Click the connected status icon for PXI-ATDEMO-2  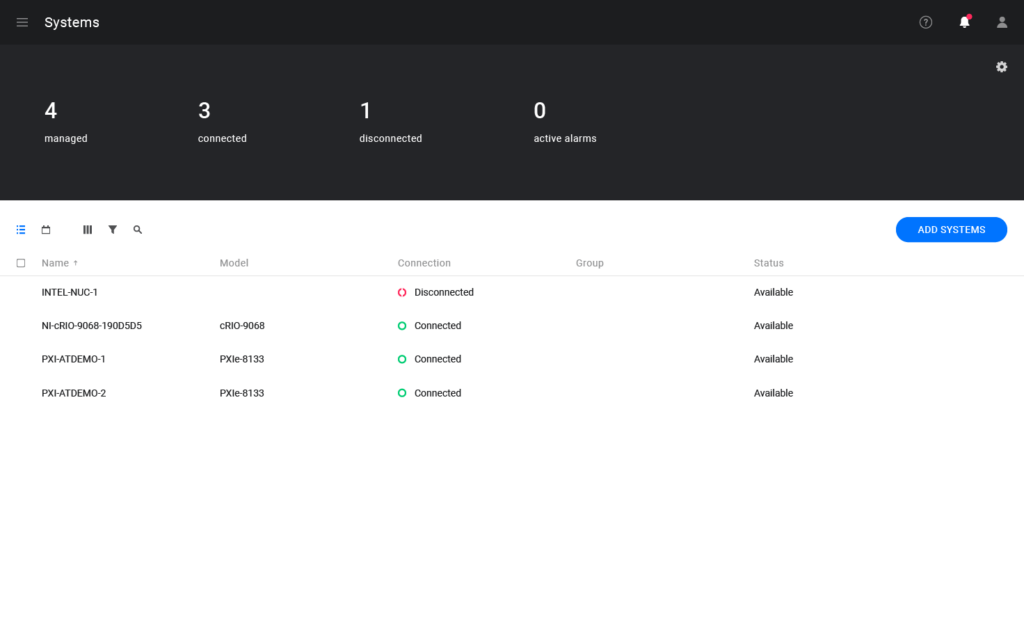(x=402, y=392)
